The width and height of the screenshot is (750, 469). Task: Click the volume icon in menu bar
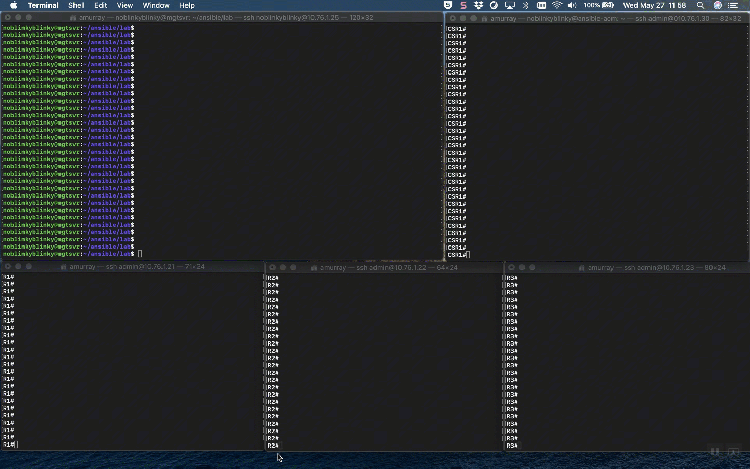pos(572,5)
